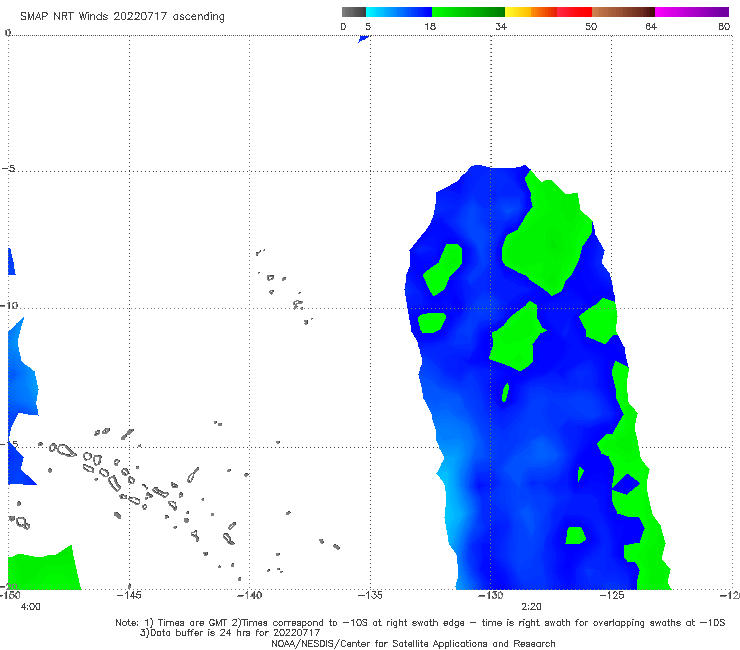Screen dimensions: 740x650
Task: Click the '-135' longitude axis label
Action: (370, 595)
